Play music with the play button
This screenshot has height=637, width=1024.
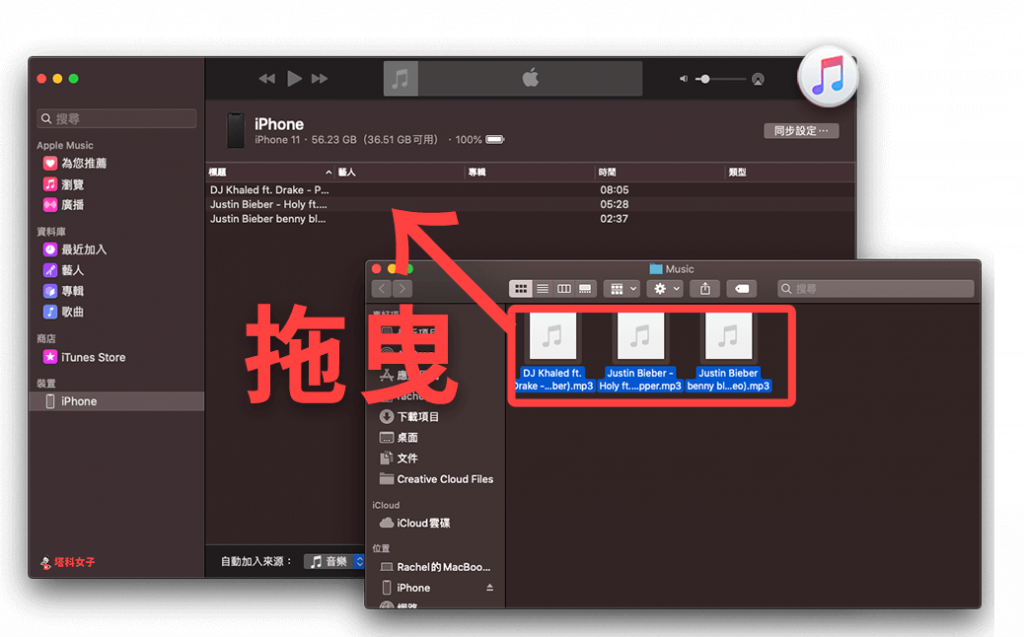click(294, 79)
